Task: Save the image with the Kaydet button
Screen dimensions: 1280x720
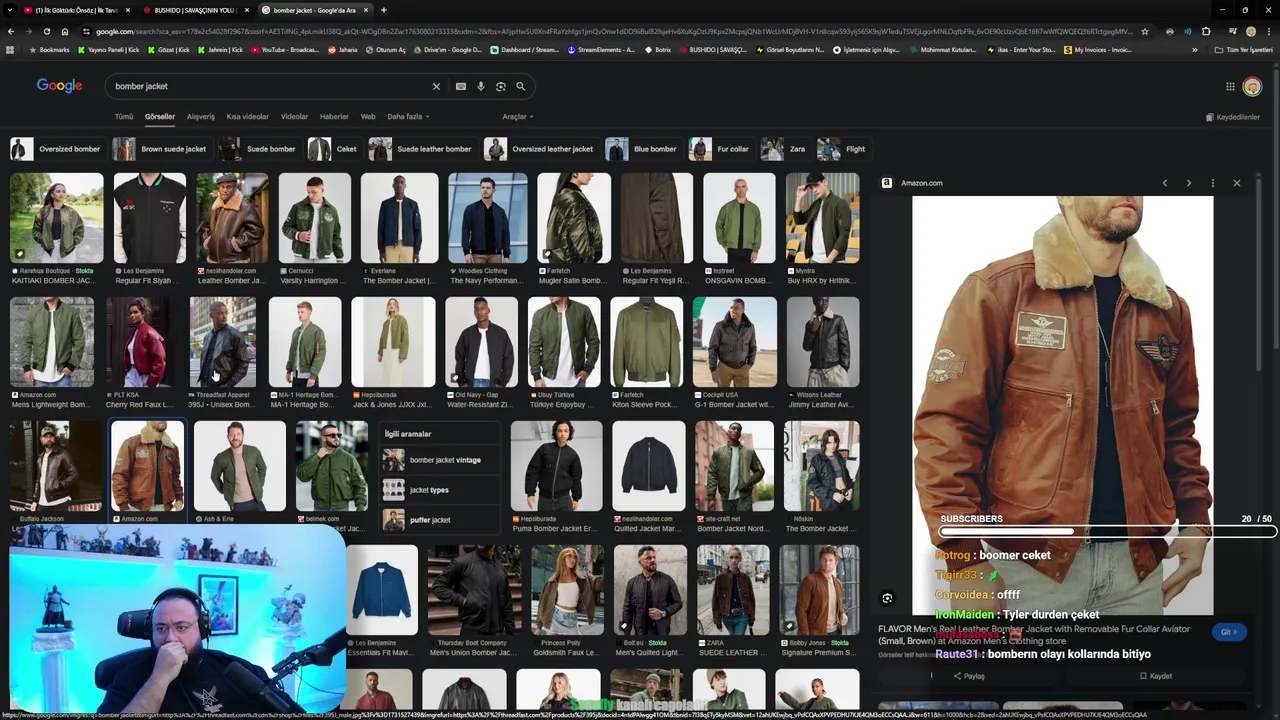Action: 1156,676
